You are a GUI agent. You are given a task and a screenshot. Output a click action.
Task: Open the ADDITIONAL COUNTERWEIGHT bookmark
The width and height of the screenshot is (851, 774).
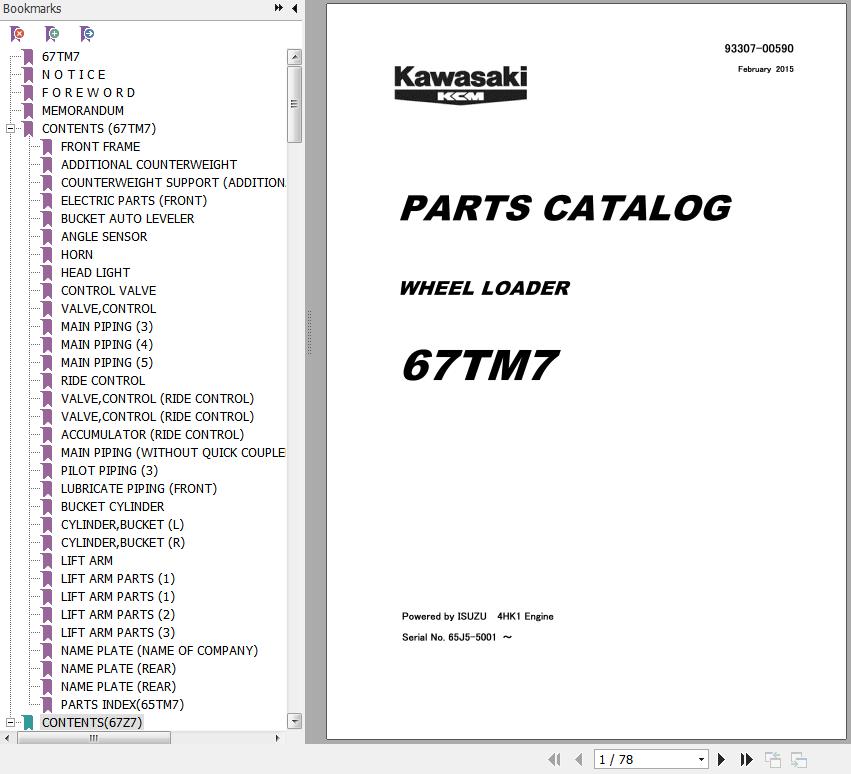pos(149,164)
